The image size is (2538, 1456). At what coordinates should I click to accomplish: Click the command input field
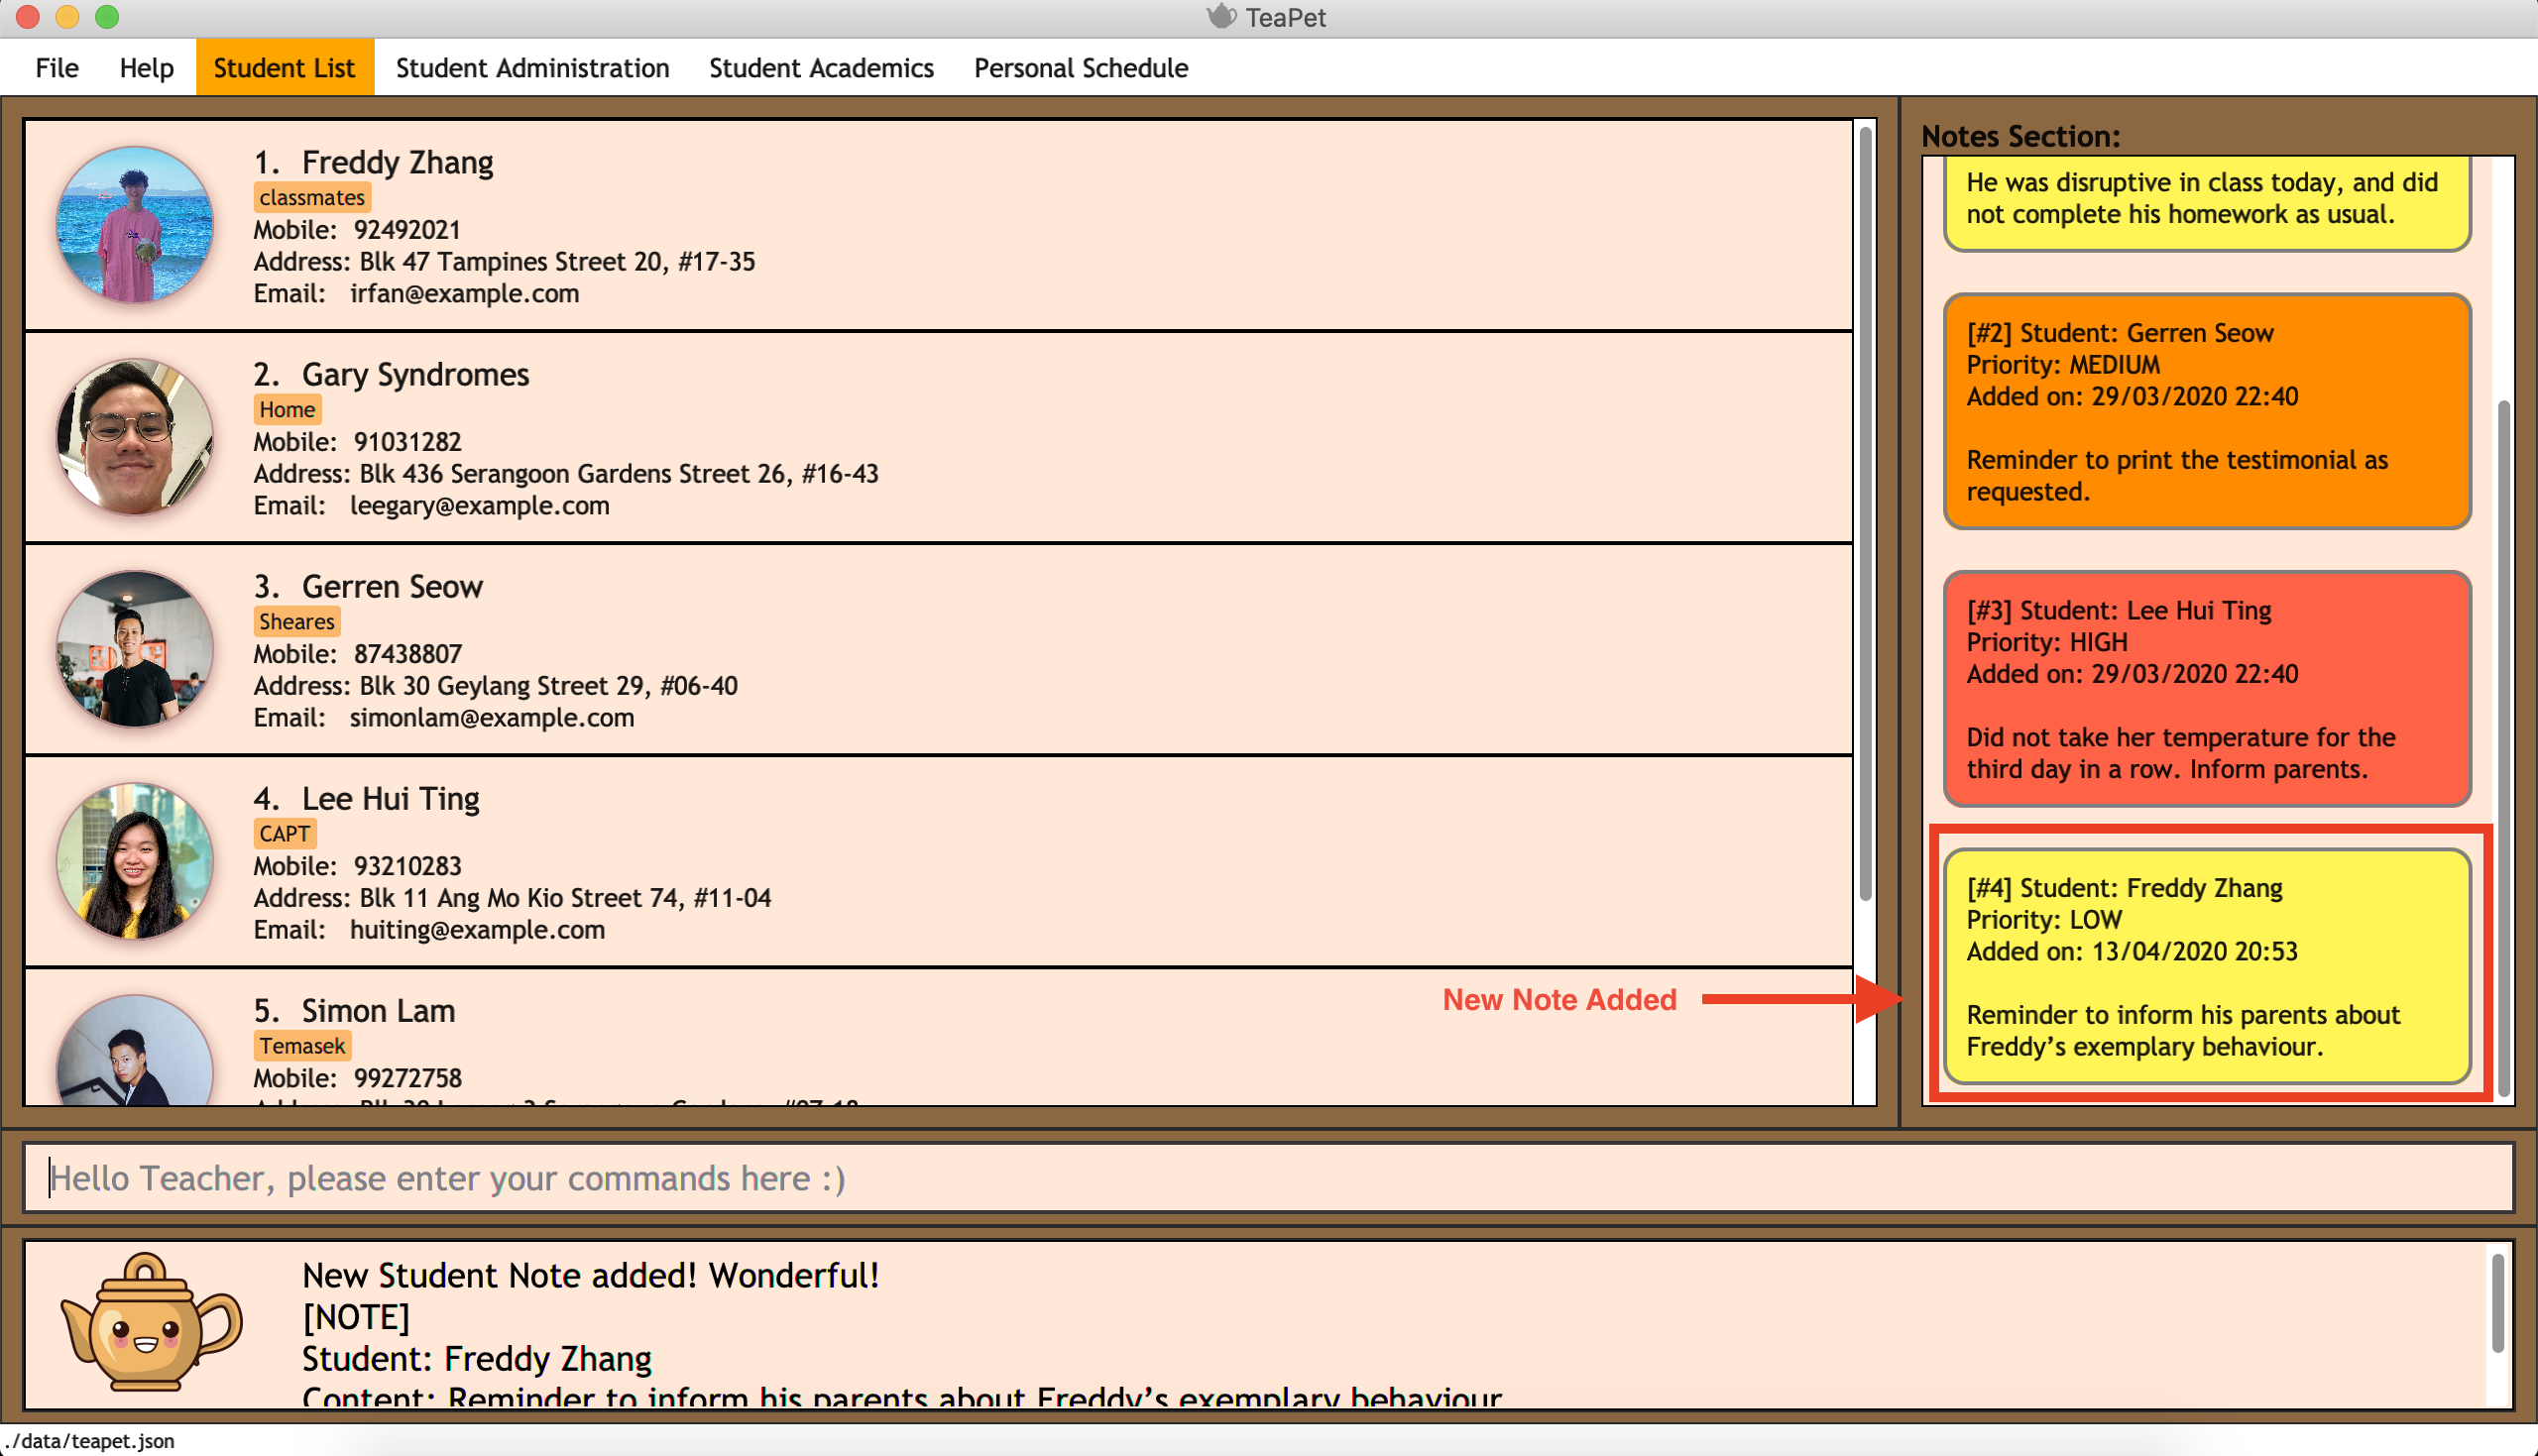1268,1177
